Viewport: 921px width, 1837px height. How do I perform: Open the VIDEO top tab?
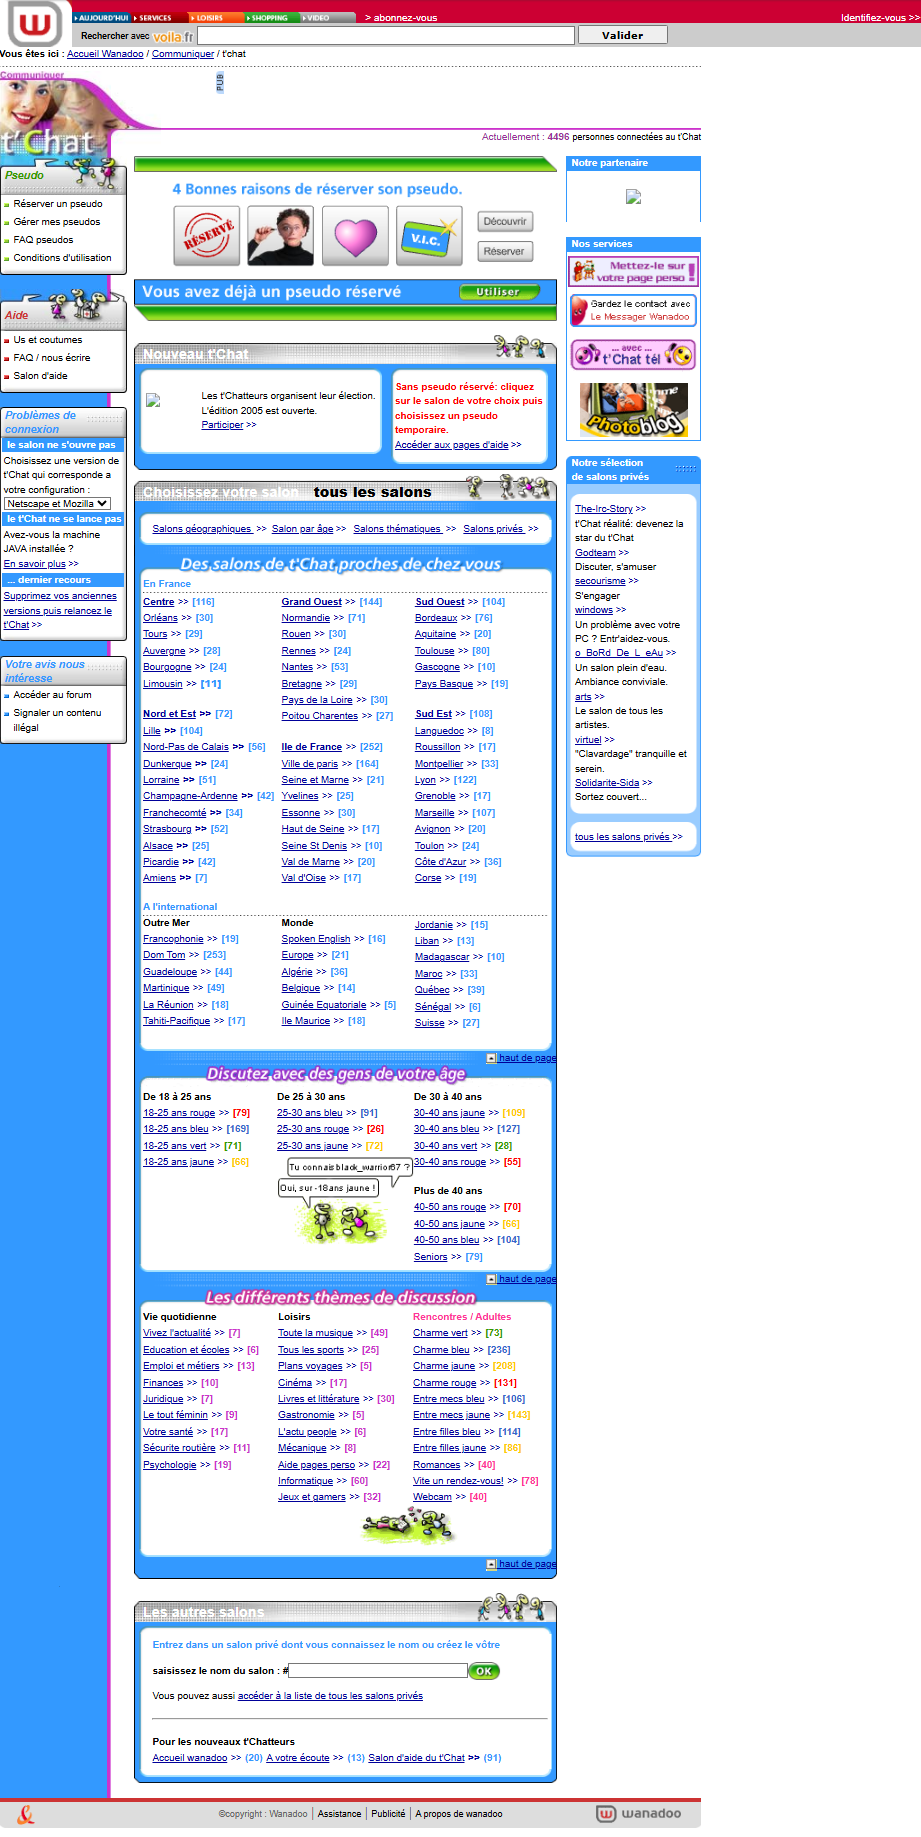[x=328, y=18]
